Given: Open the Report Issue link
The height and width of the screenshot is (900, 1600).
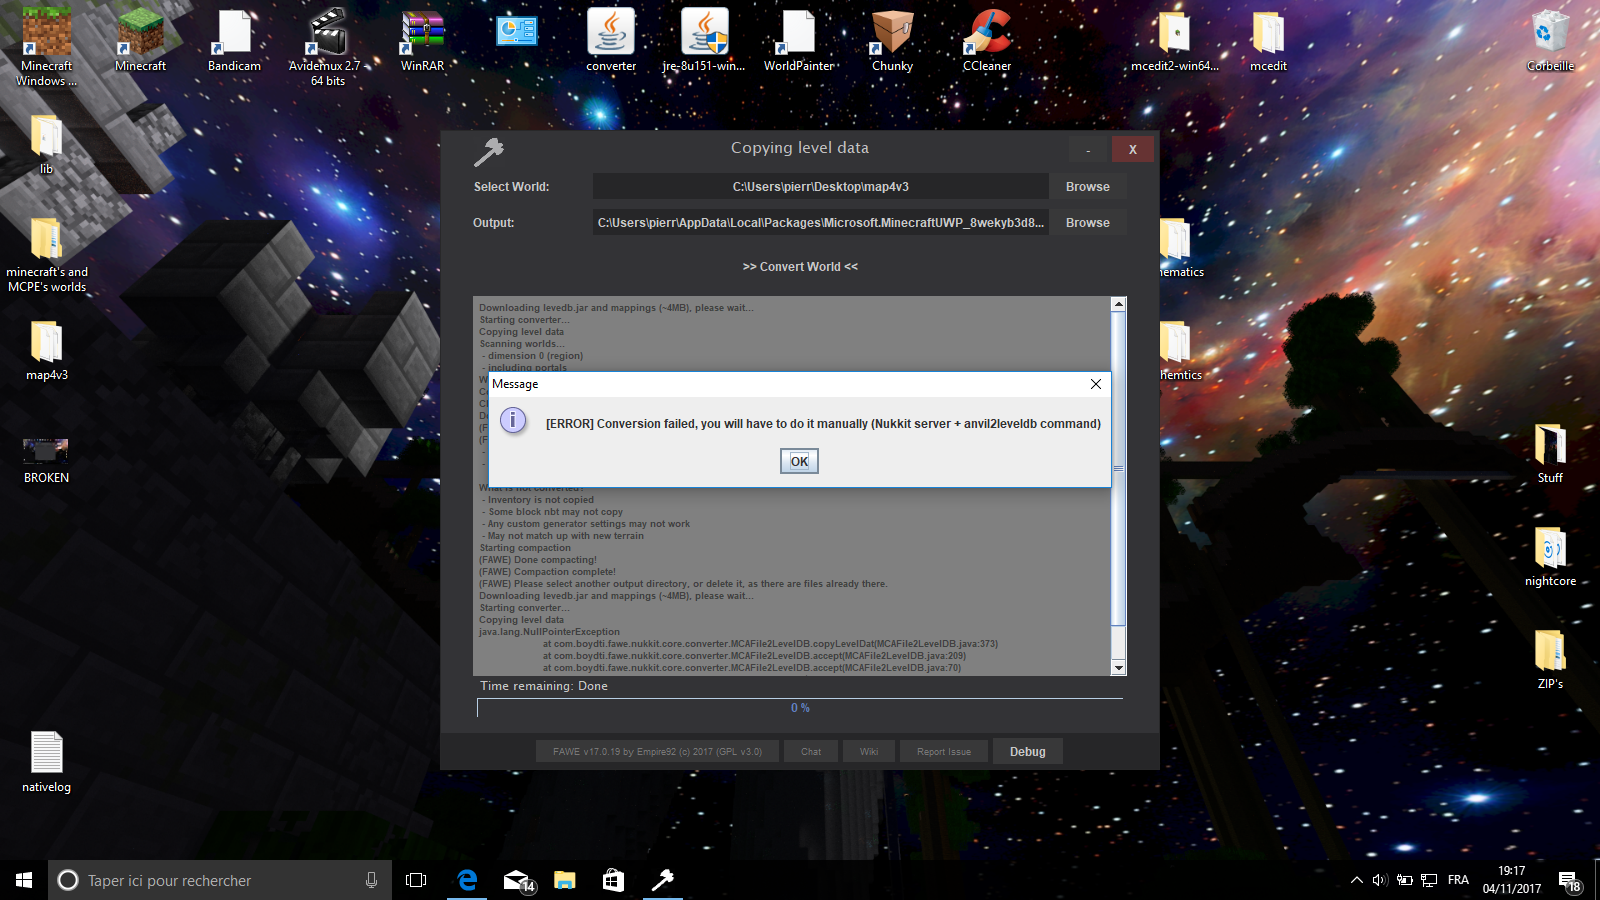Looking at the screenshot, I should [x=944, y=752].
